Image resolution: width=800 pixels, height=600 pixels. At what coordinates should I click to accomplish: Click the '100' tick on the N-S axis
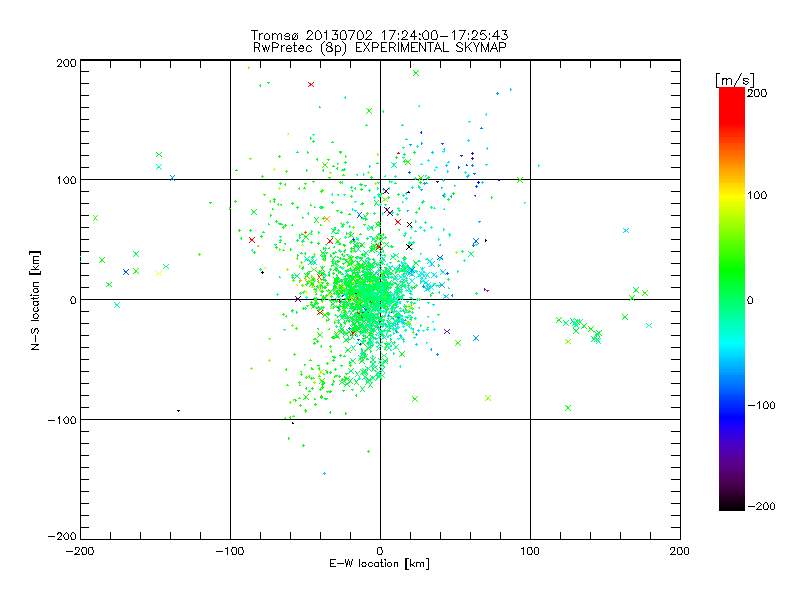click(x=67, y=180)
